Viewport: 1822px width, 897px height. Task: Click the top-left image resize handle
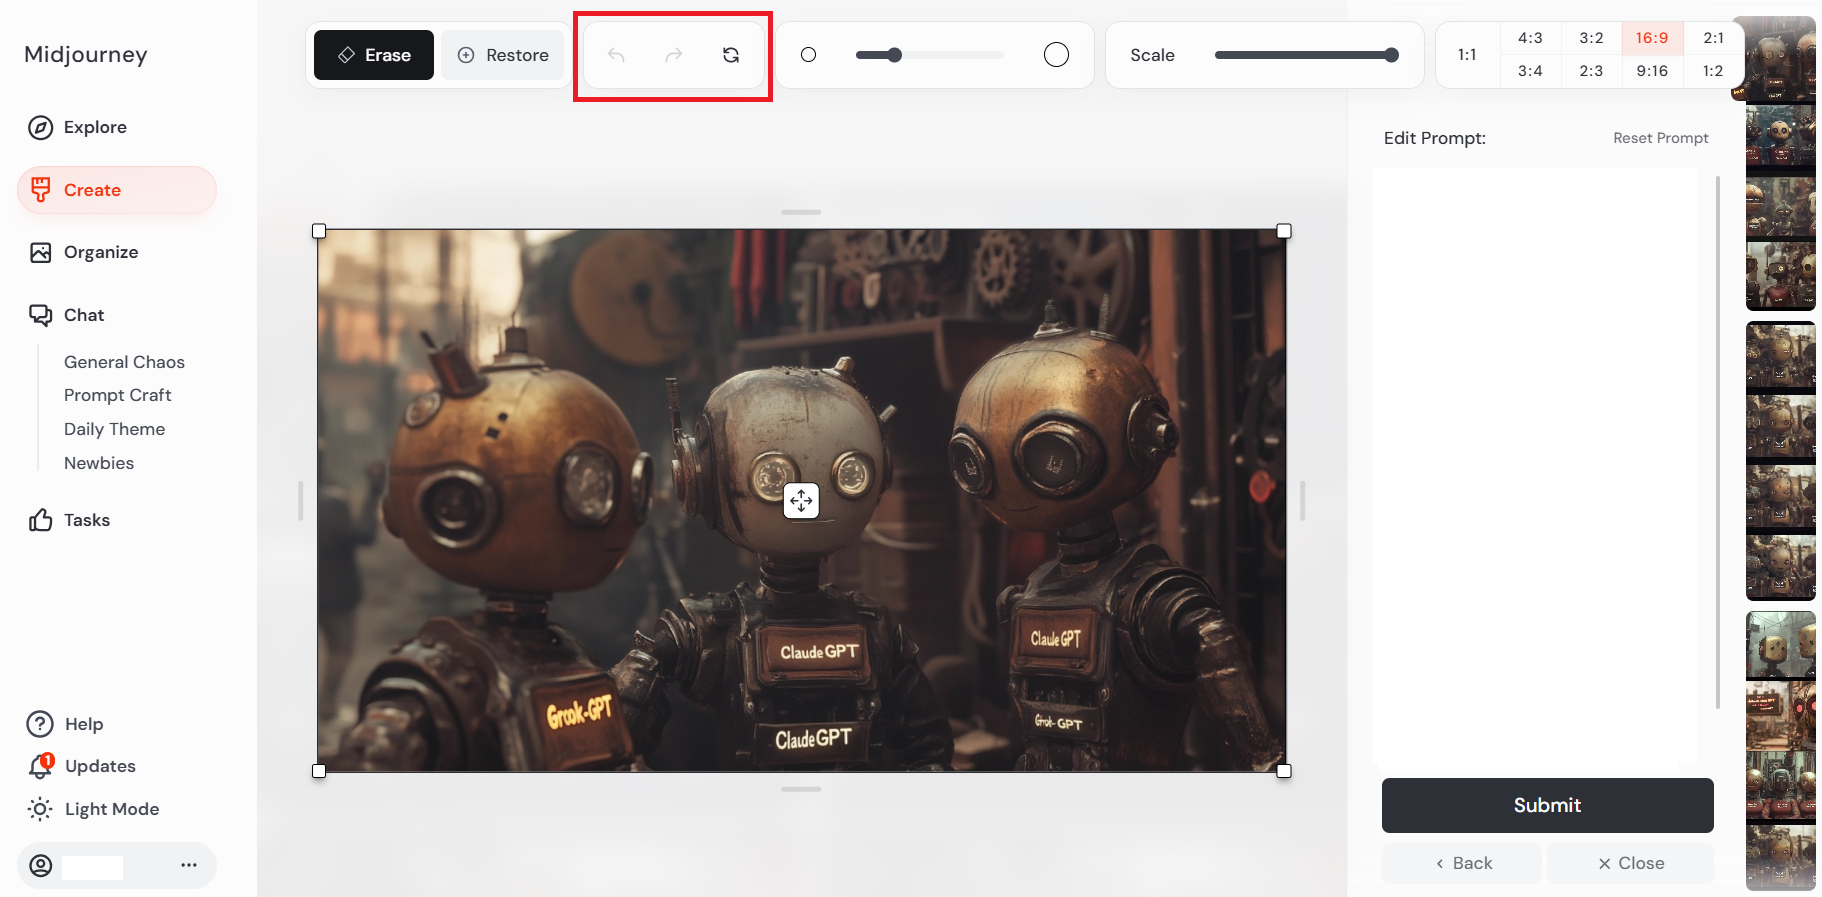(x=319, y=231)
